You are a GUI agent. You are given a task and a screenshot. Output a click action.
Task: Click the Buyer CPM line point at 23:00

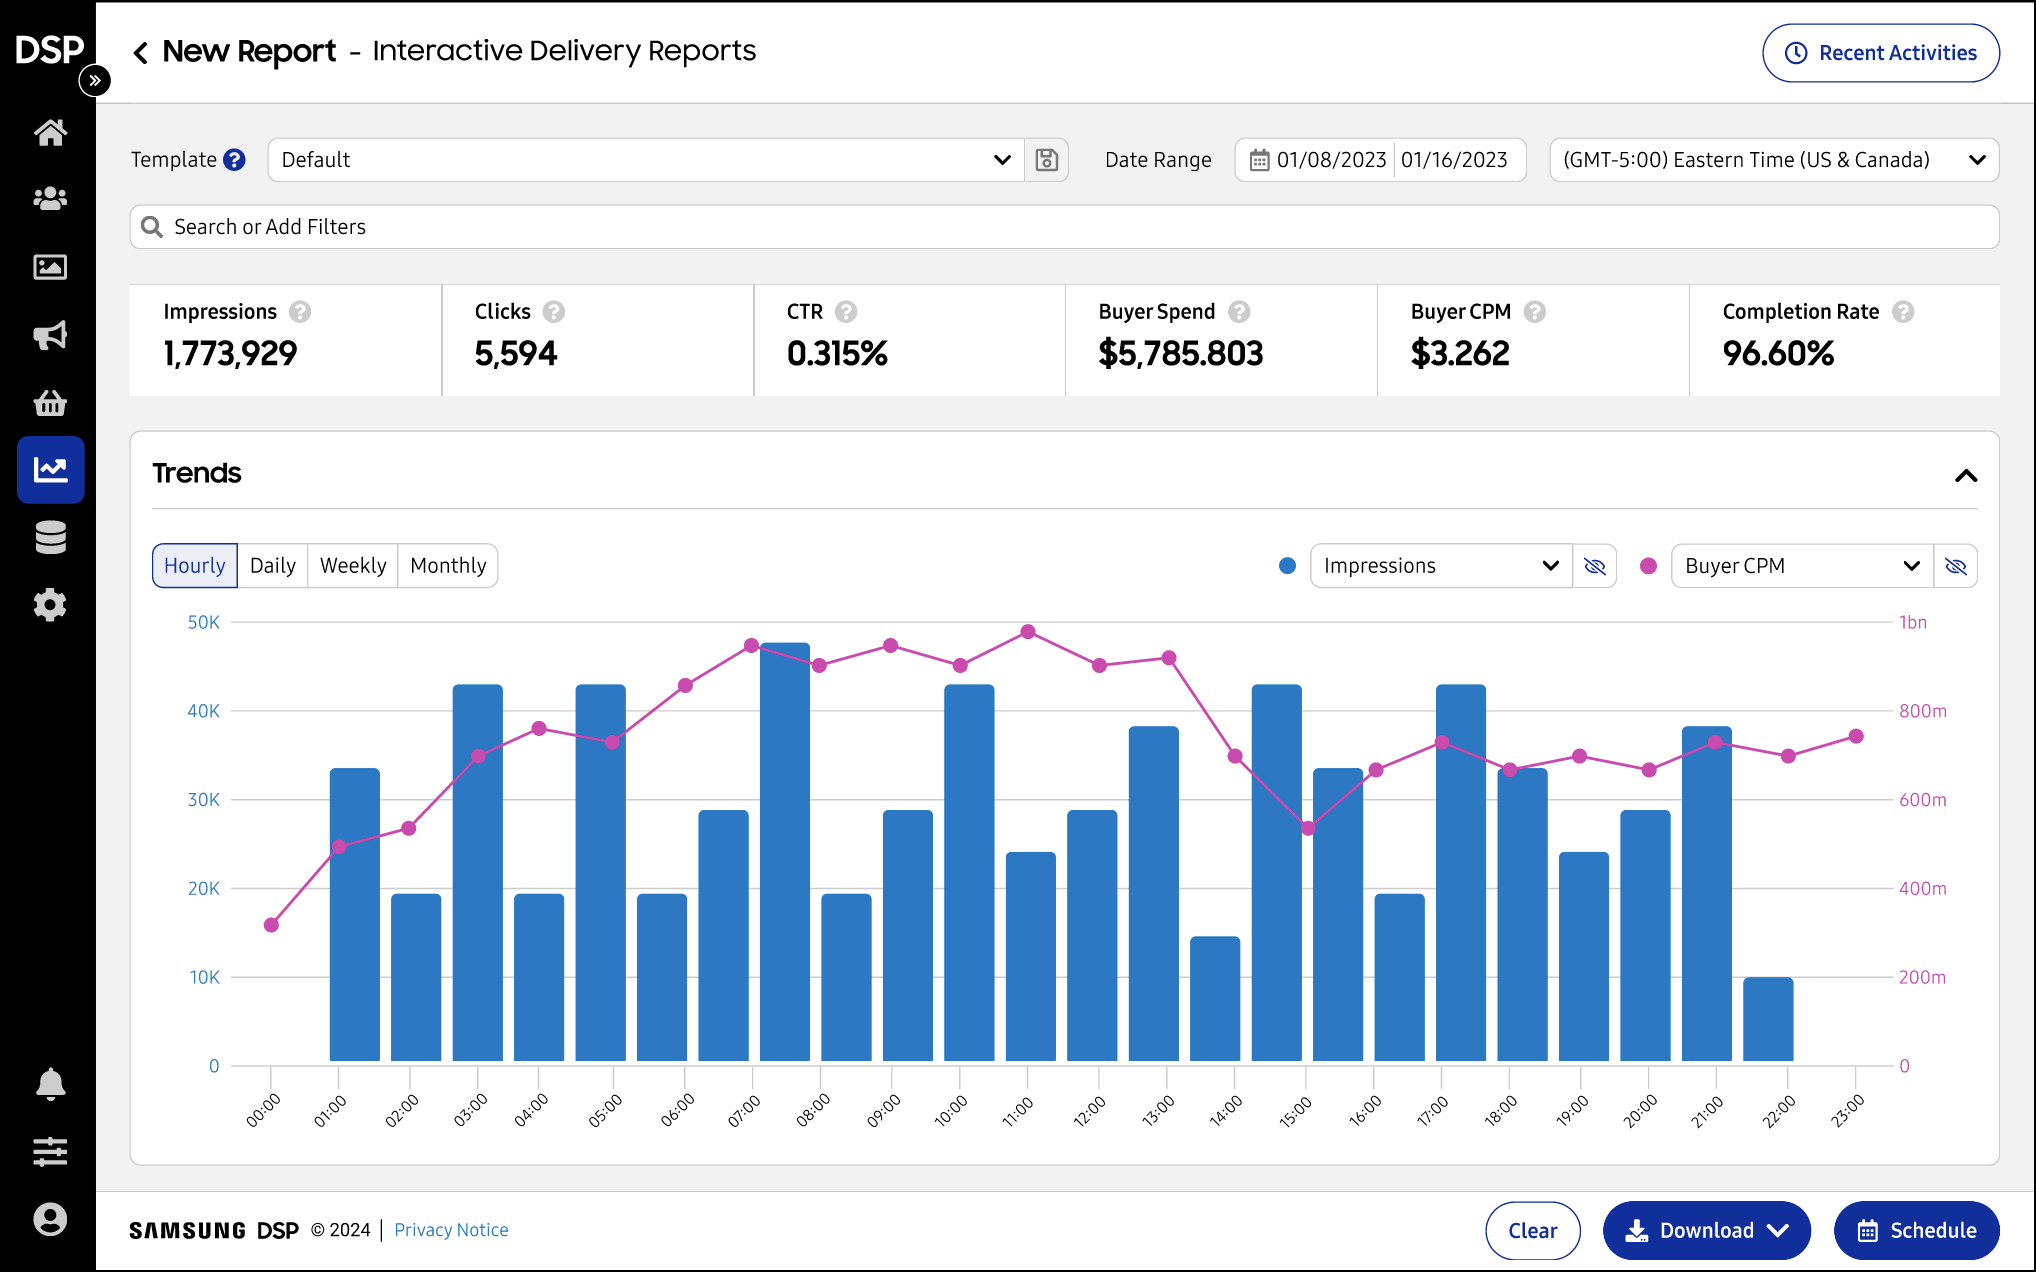click(x=1856, y=736)
